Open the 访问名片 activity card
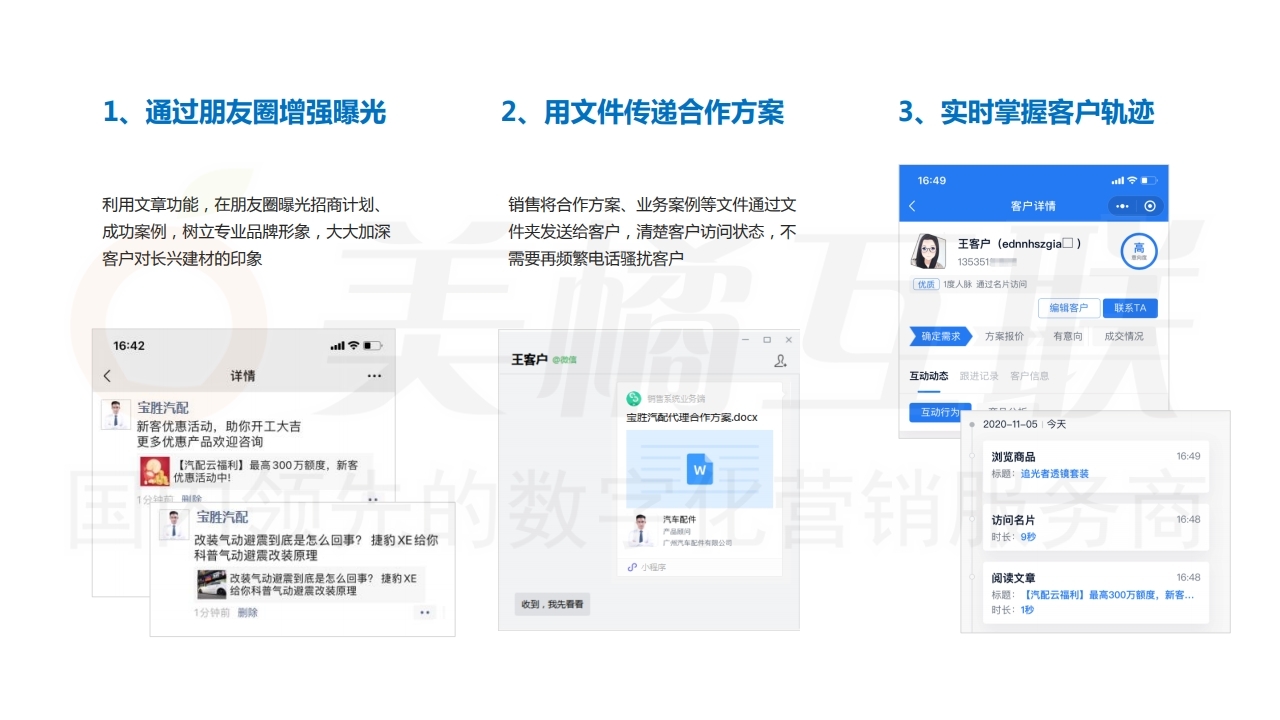1280x720 pixels. tap(1096, 528)
